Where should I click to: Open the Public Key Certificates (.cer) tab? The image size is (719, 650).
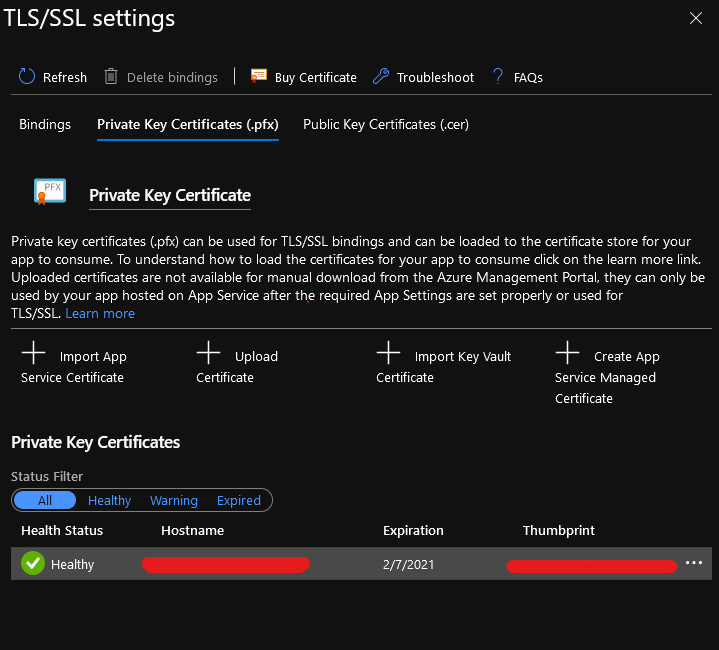386,124
